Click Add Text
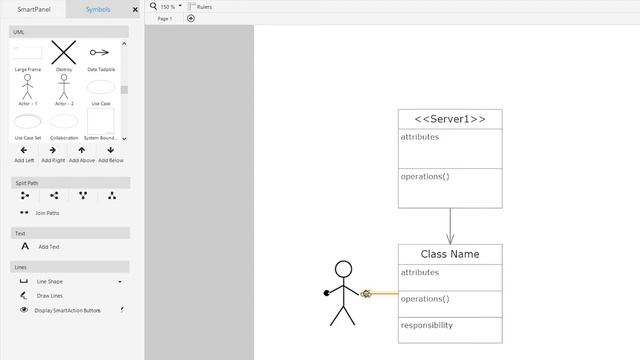 tap(40, 247)
